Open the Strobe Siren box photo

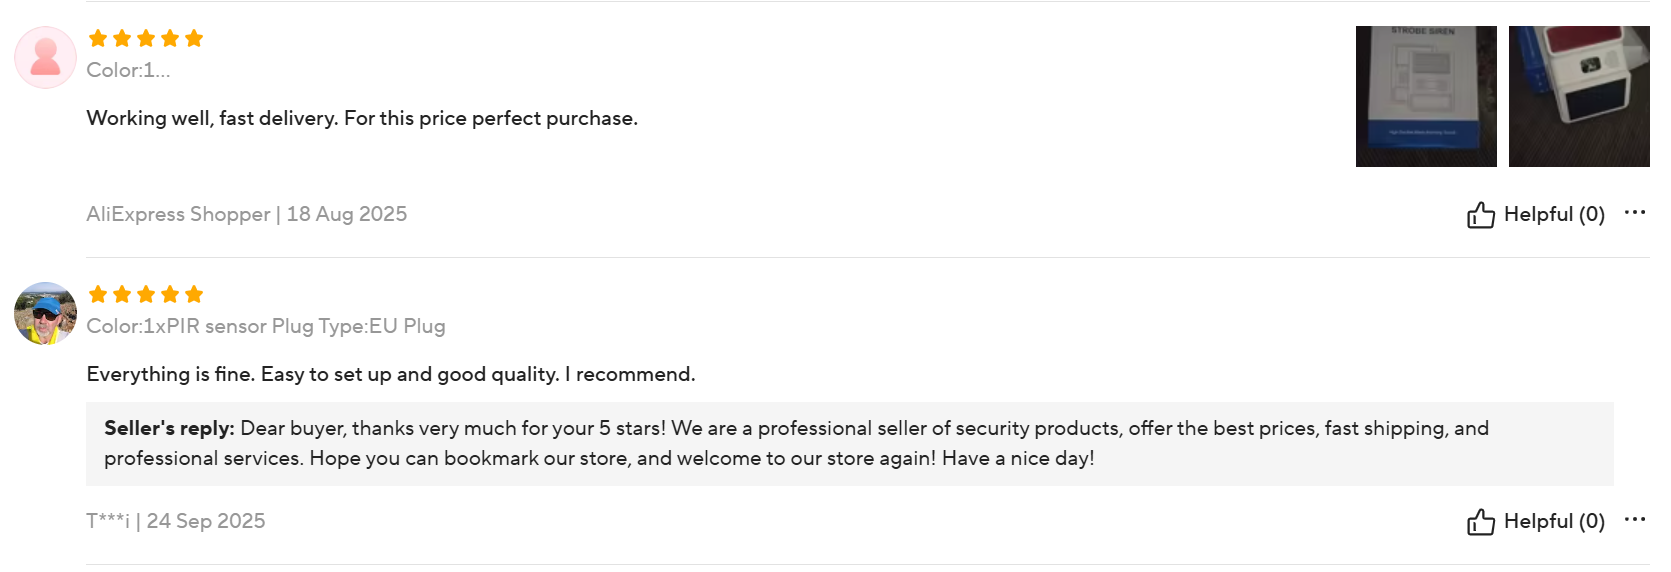pyautogui.click(x=1426, y=96)
